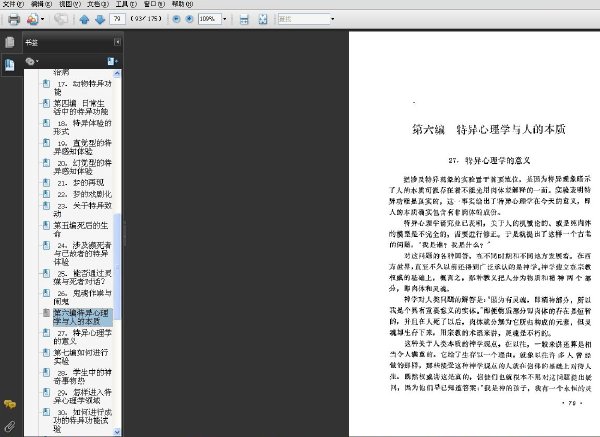Viewport: 600px width, 437px height.
Task: Click the bookmarks panel scrollbar thumb
Action: coord(117,266)
